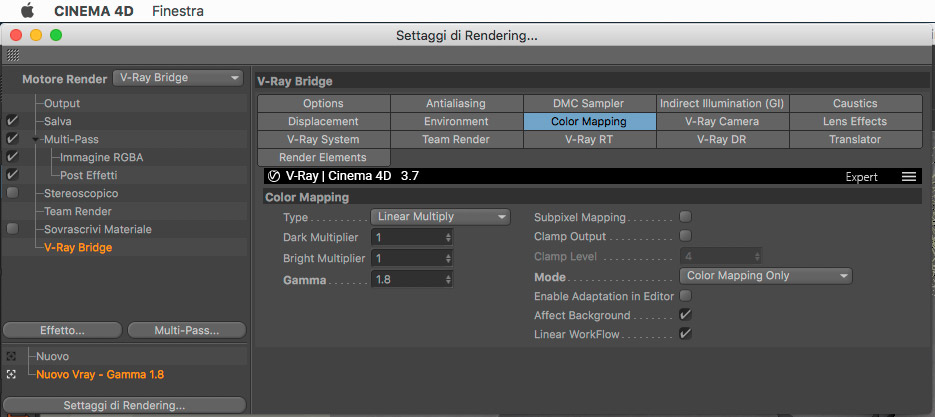Switch to the DMC Sampler tab
Screen dimensions: 935x417
click(x=590, y=103)
